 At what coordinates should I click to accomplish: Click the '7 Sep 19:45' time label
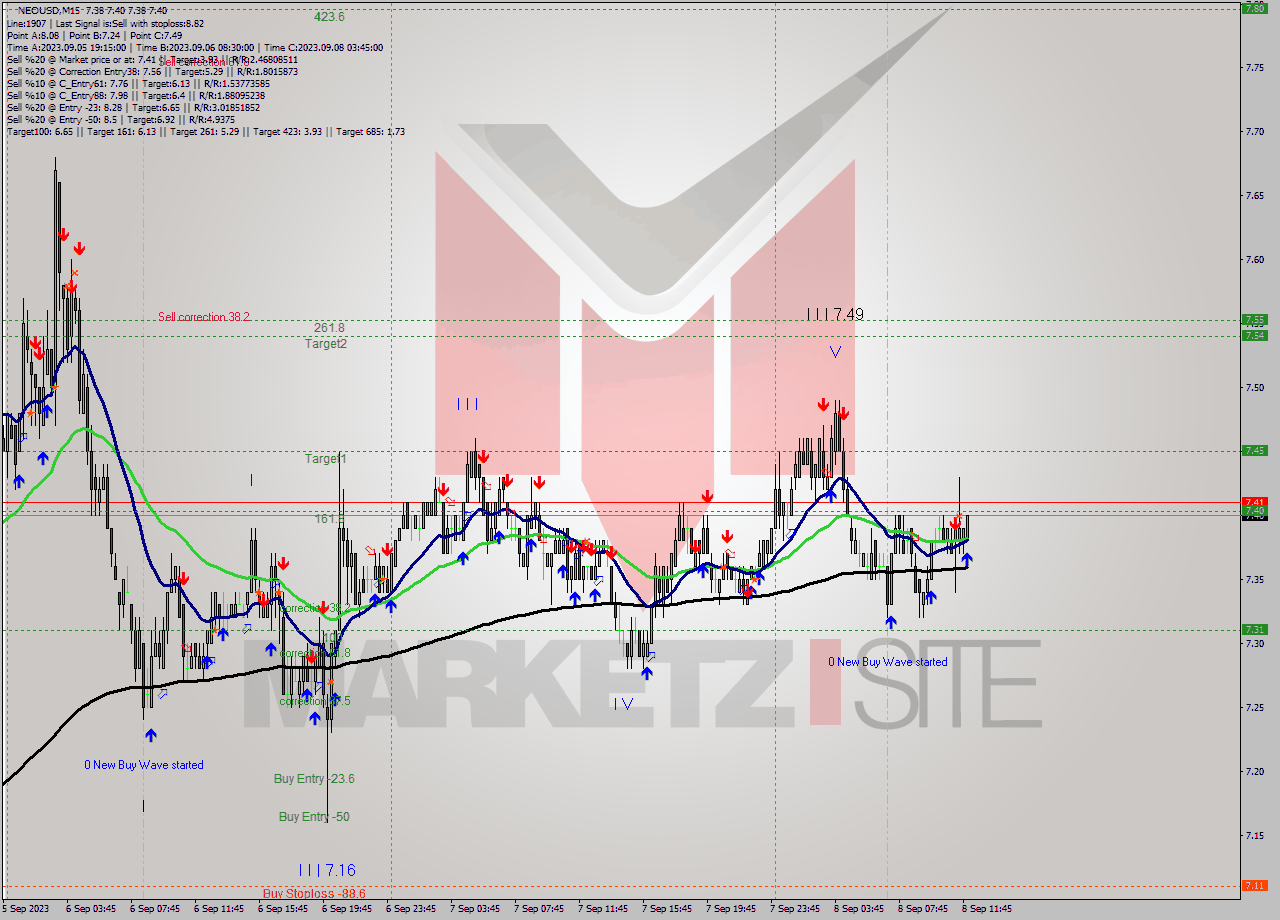(x=731, y=909)
